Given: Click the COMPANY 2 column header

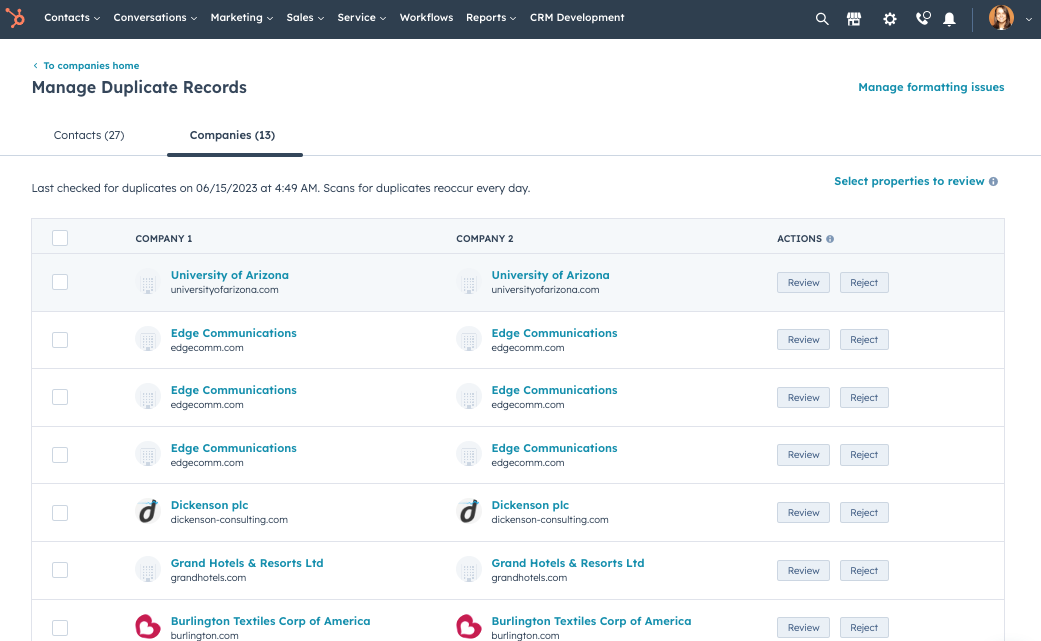Looking at the screenshot, I should [x=485, y=239].
